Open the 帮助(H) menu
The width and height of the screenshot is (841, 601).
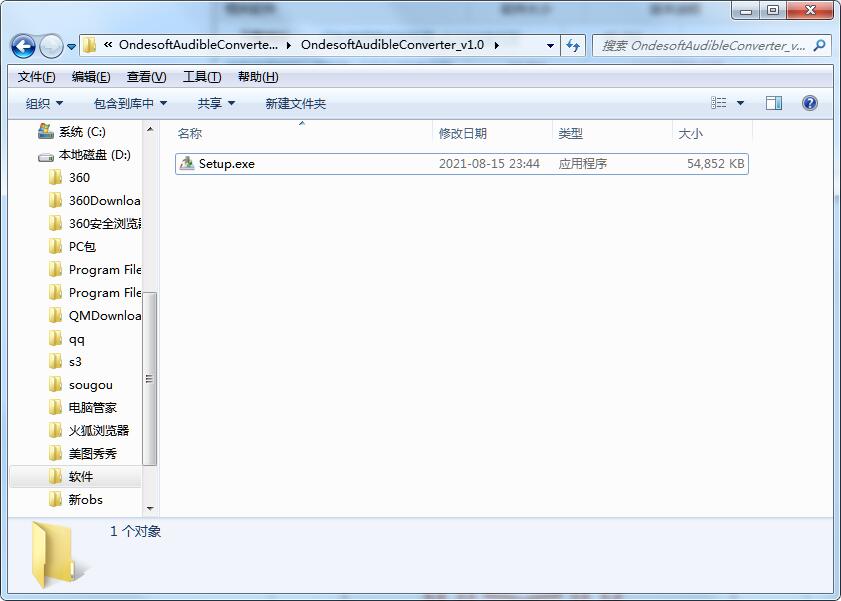pos(258,77)
